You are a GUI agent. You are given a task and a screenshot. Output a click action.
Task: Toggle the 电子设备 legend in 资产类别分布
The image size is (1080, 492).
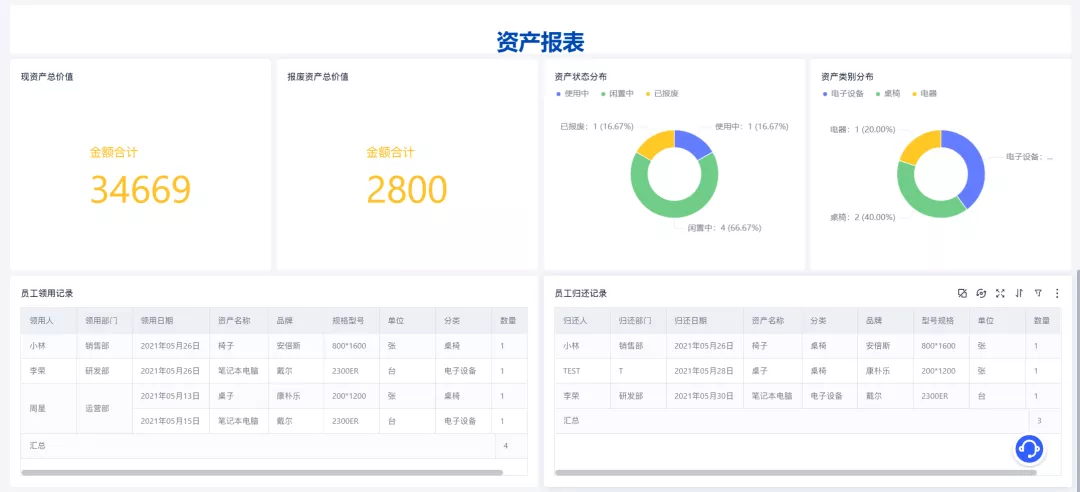click(x=842, y=94)
